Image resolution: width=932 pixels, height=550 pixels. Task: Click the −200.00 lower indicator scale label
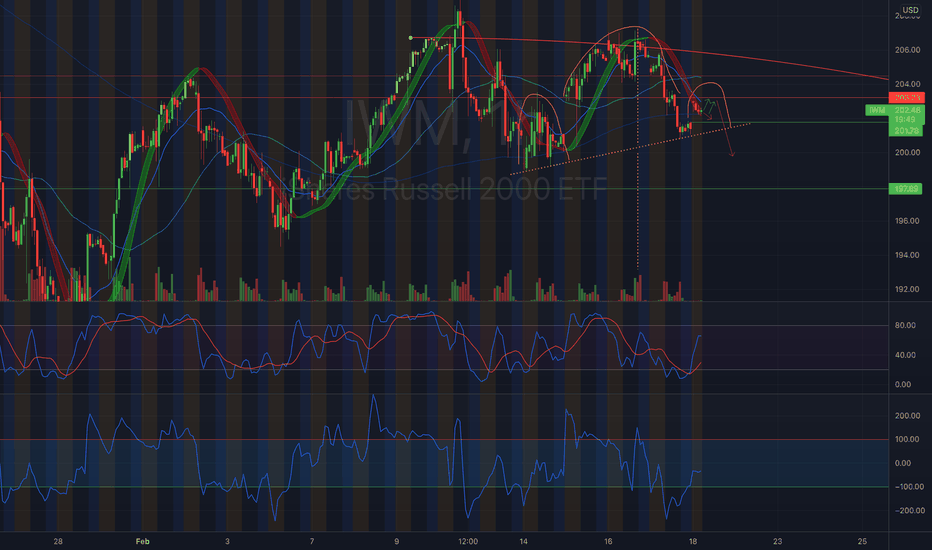pos(909,511)
